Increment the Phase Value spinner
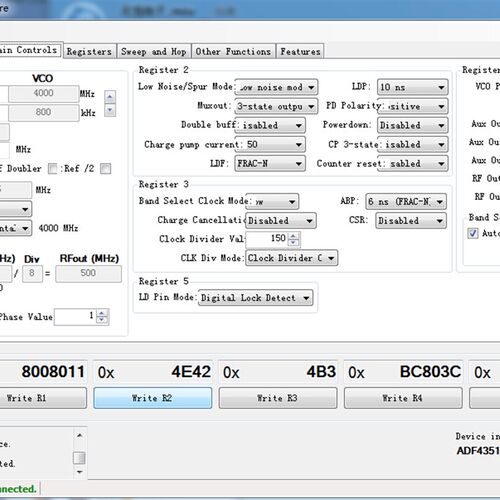The image size is (500, 500). tap(102, 313)
